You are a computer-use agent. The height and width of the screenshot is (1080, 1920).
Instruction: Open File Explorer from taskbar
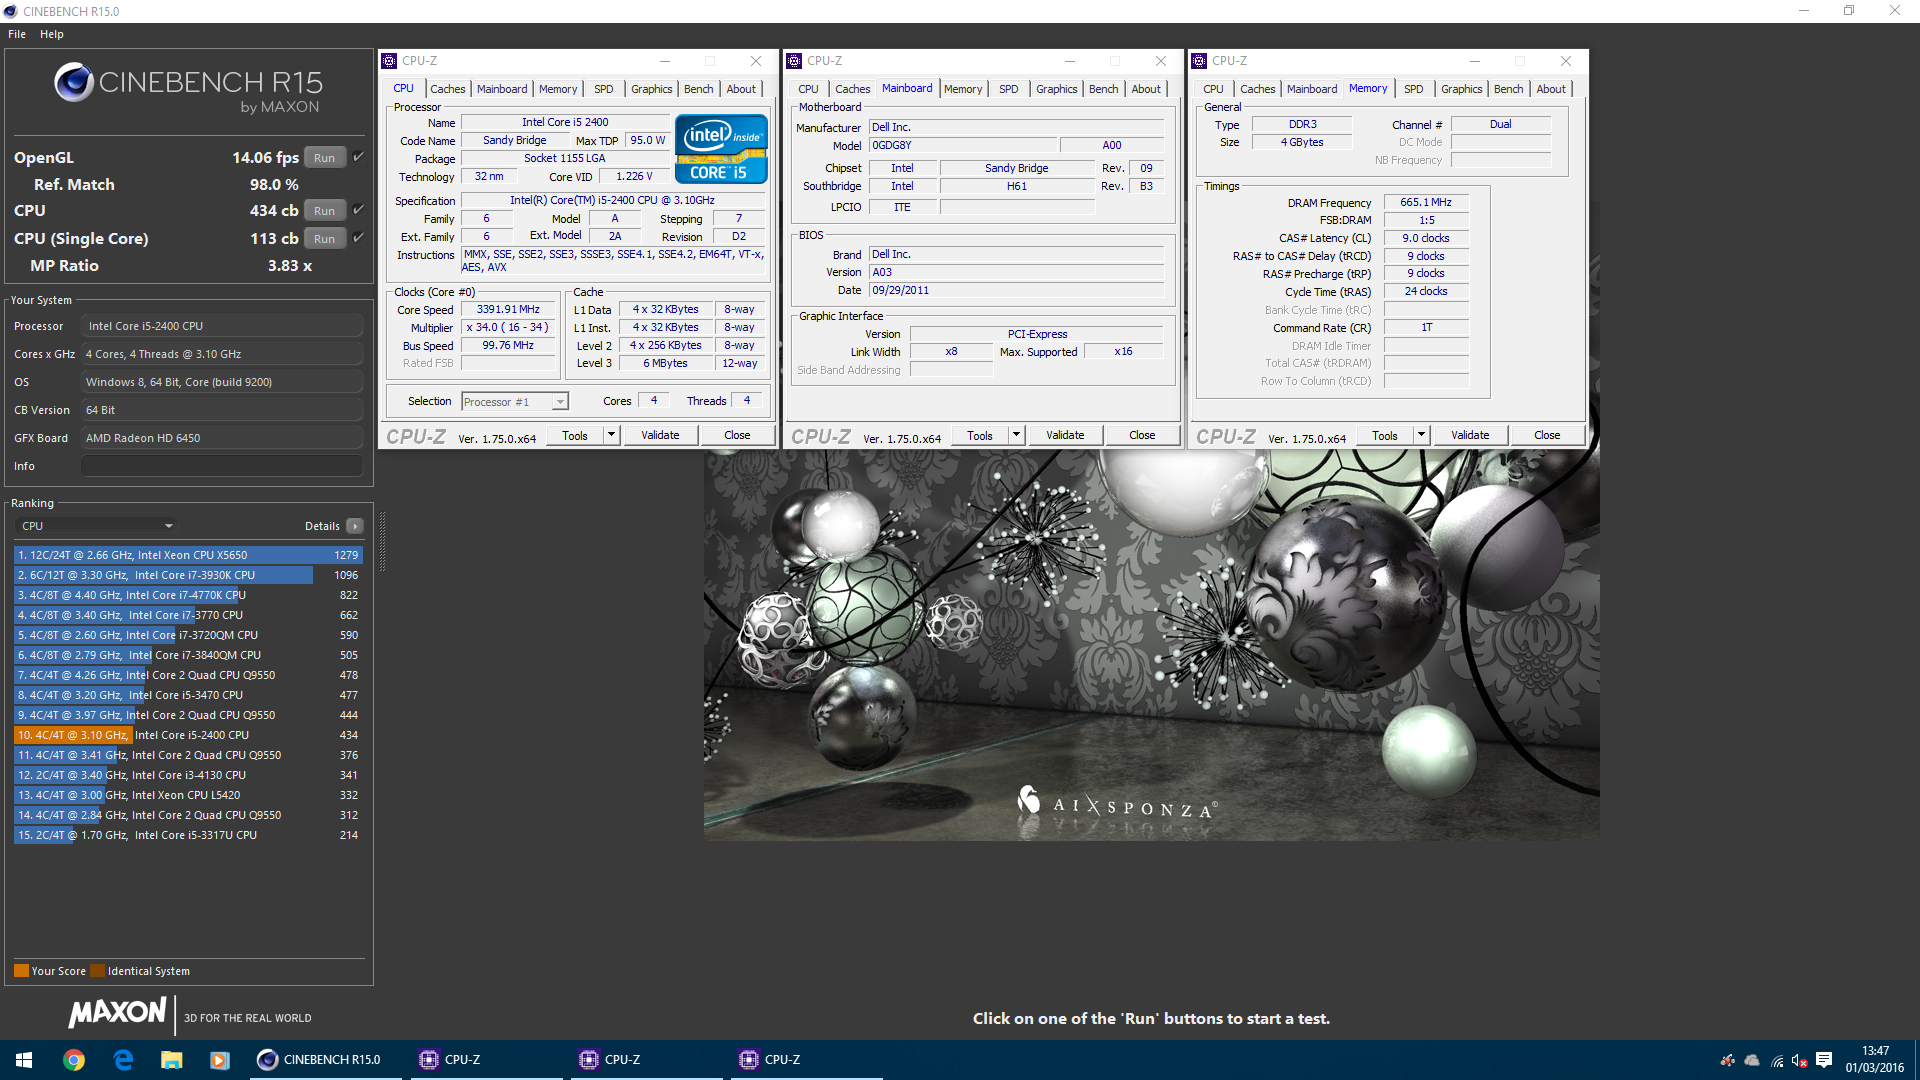(x=171, y=1060)
